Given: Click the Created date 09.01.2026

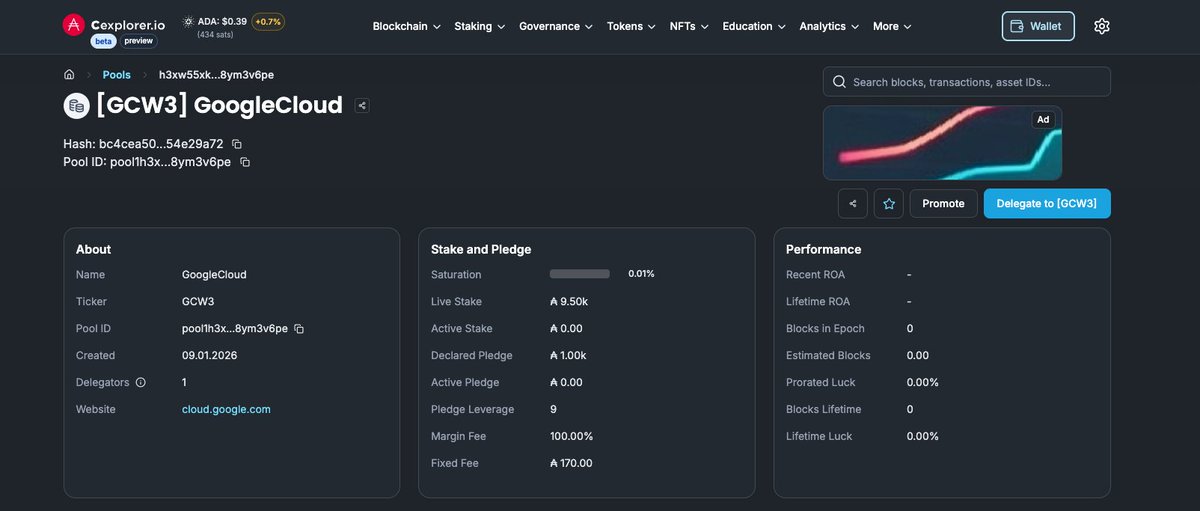Looking at the screenshot, I should click(x=210, y=356).
